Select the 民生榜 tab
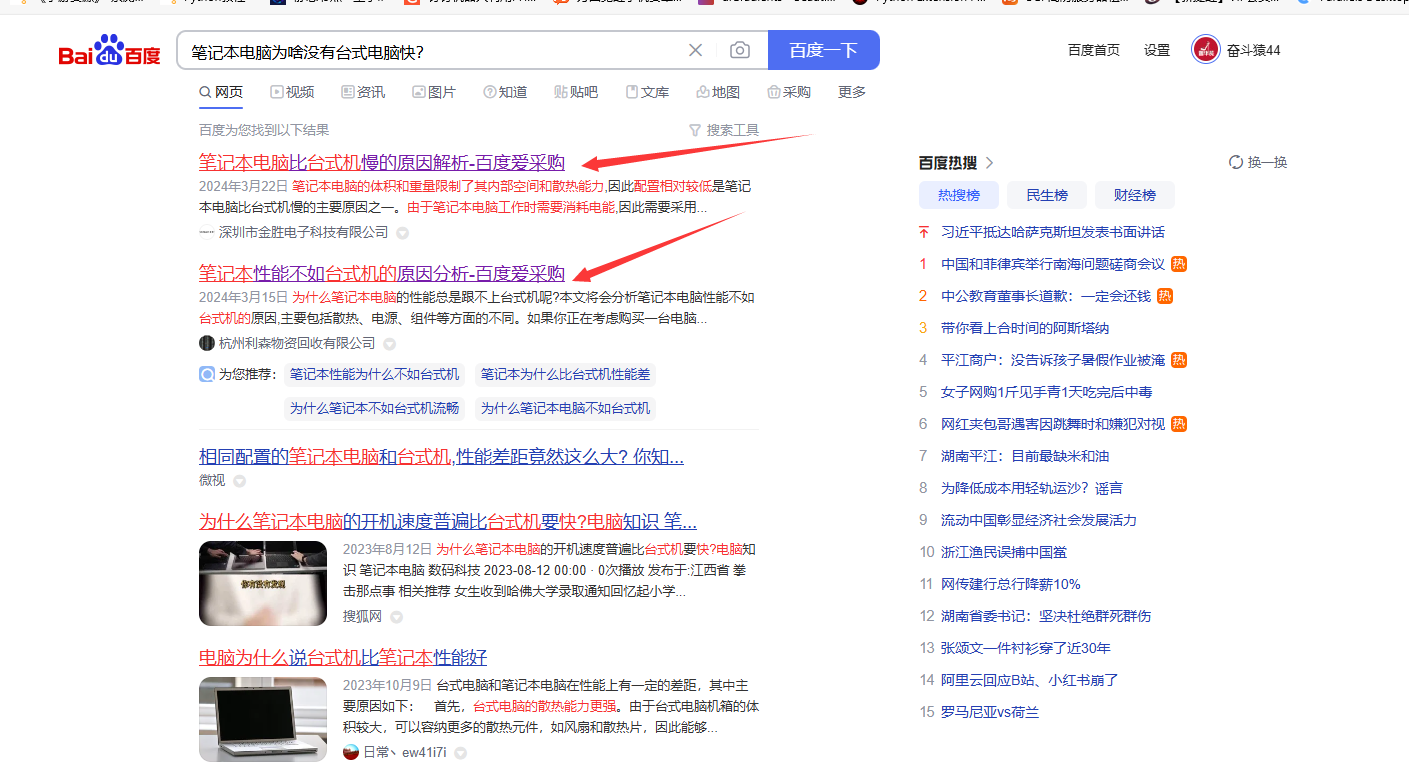The image size is (1409, 775). pos(1047,195)
